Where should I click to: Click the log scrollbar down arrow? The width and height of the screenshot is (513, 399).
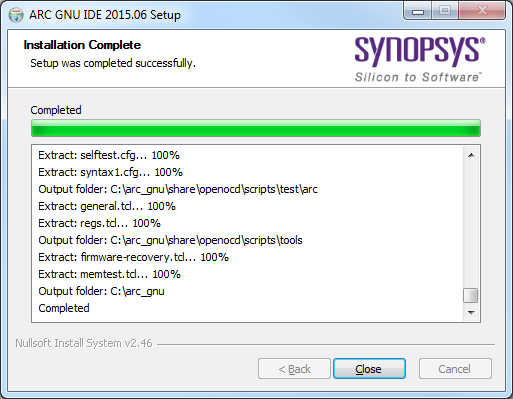[471, 312]
